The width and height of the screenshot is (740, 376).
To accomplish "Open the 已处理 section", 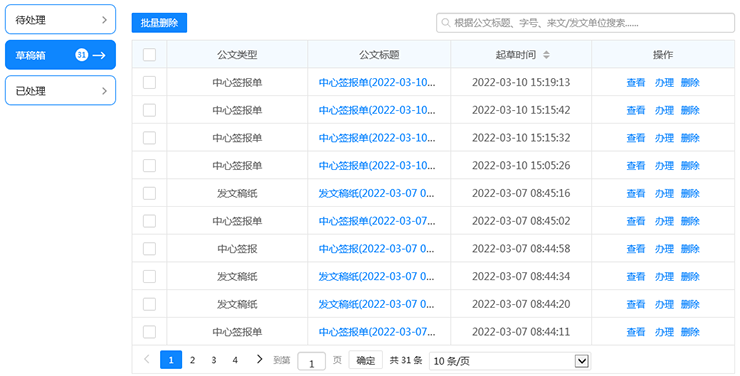I will tap(60, 91).
